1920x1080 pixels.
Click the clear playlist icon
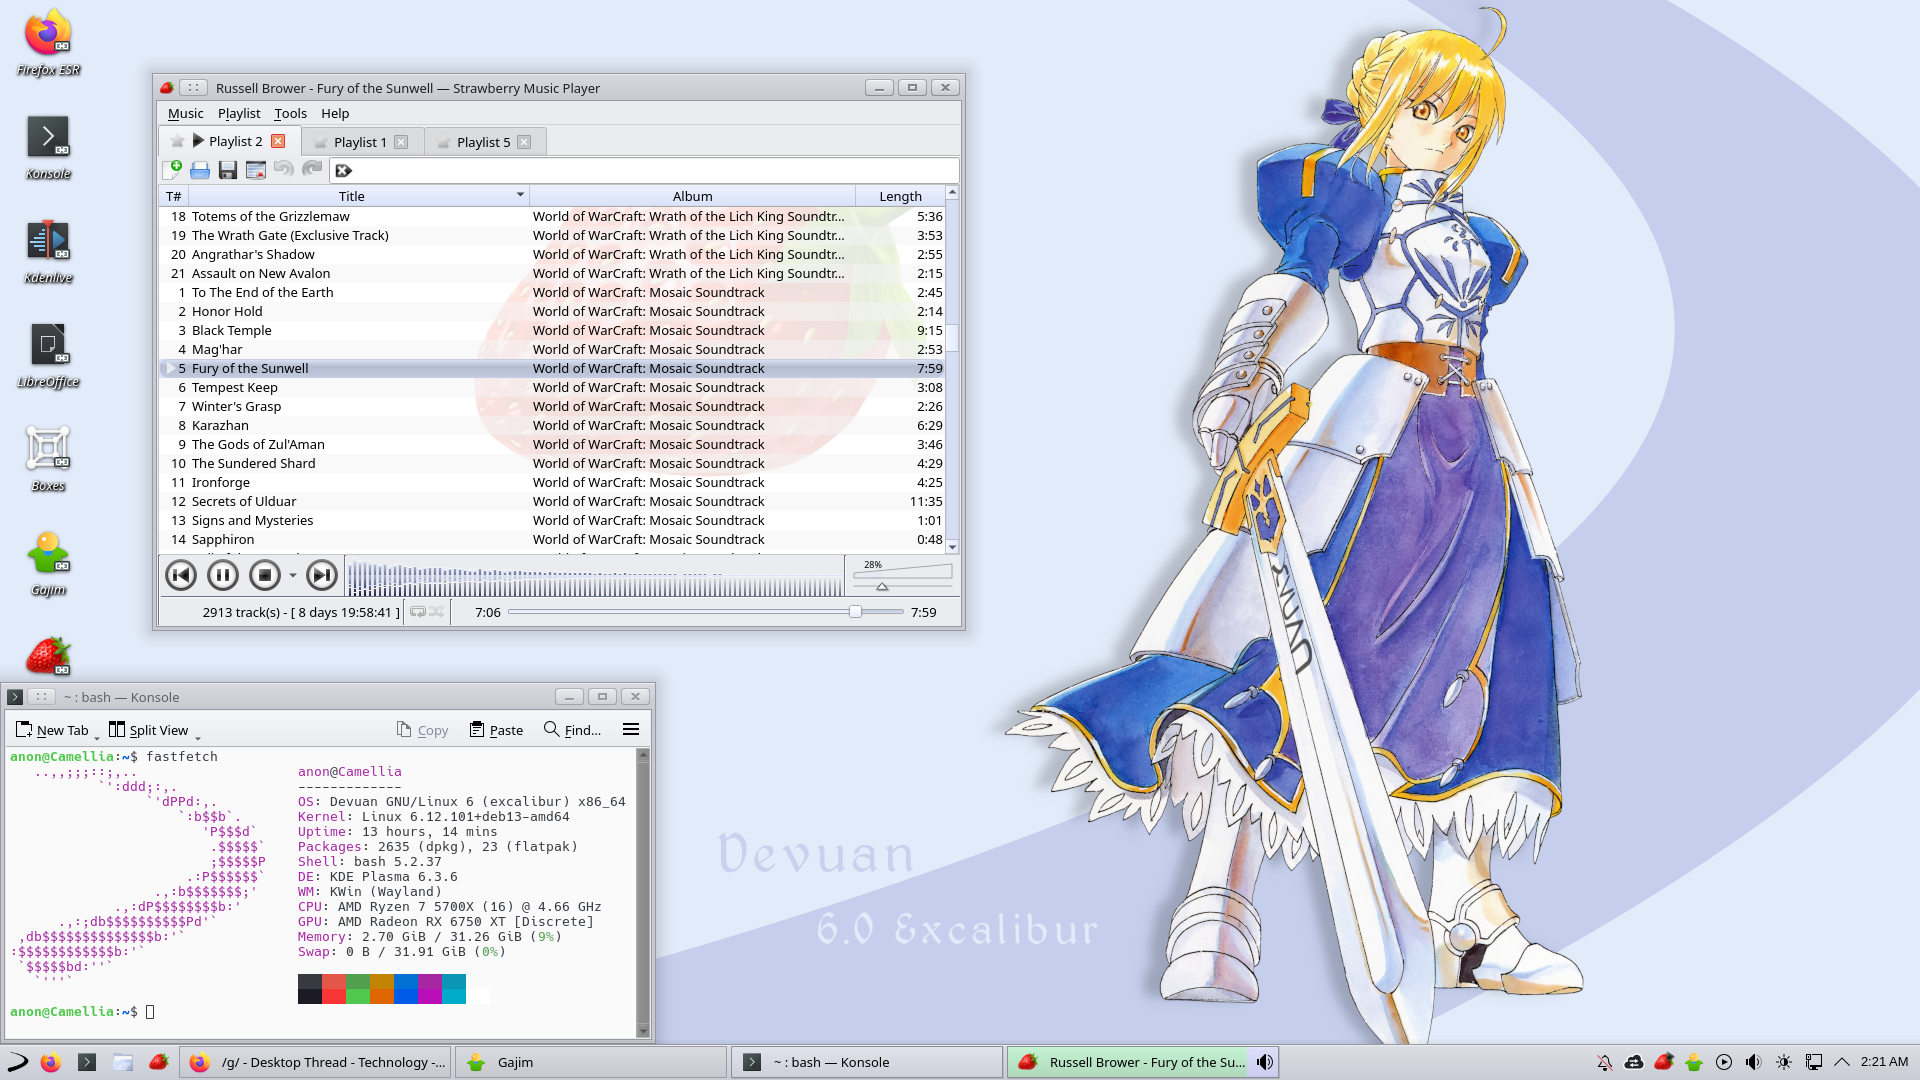tap(256, 170)
